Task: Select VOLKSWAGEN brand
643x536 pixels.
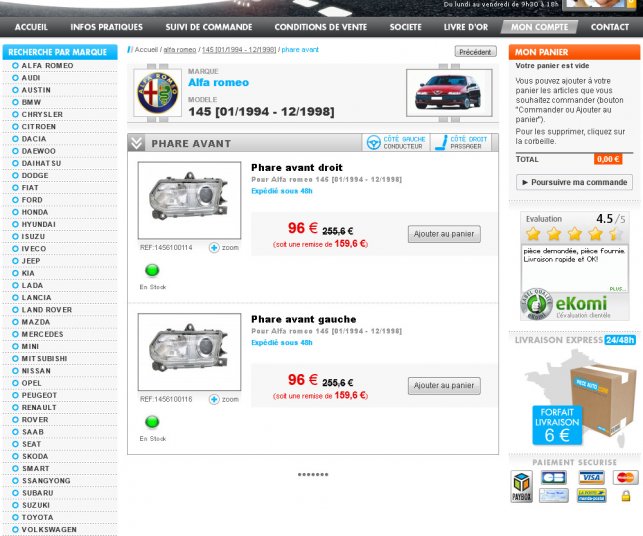Action: coord(49,529)
